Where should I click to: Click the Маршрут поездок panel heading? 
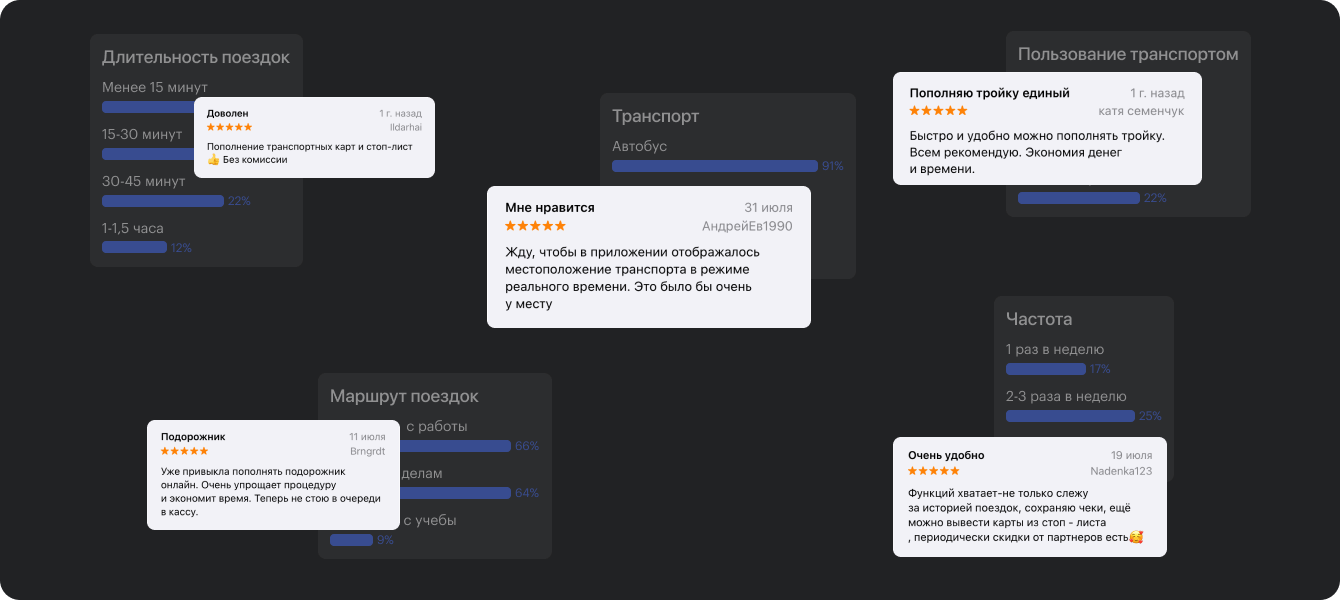coord(404,396)
